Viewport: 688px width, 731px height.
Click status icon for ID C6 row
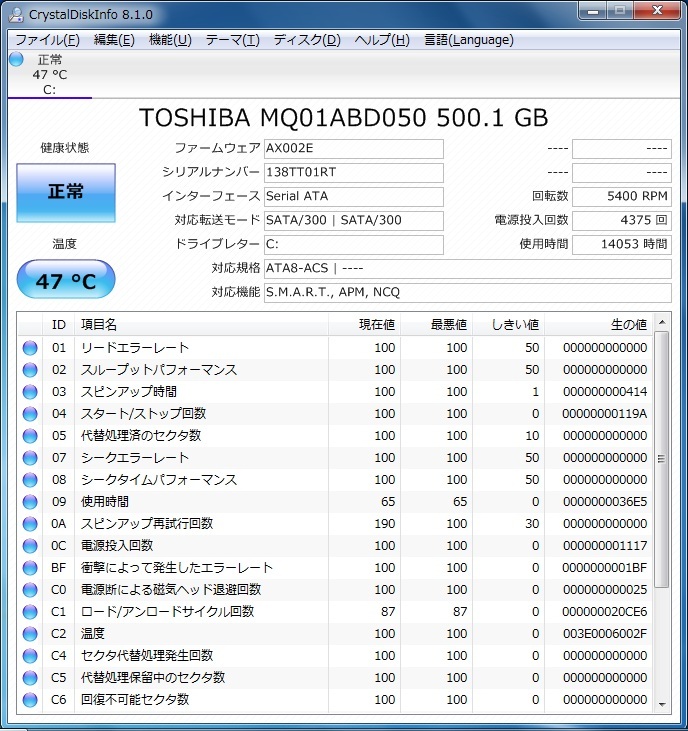click(30, 699)
